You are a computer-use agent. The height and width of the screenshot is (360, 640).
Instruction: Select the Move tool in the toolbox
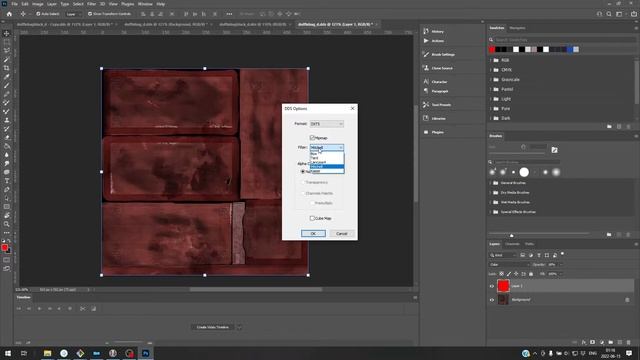point(7,33)
